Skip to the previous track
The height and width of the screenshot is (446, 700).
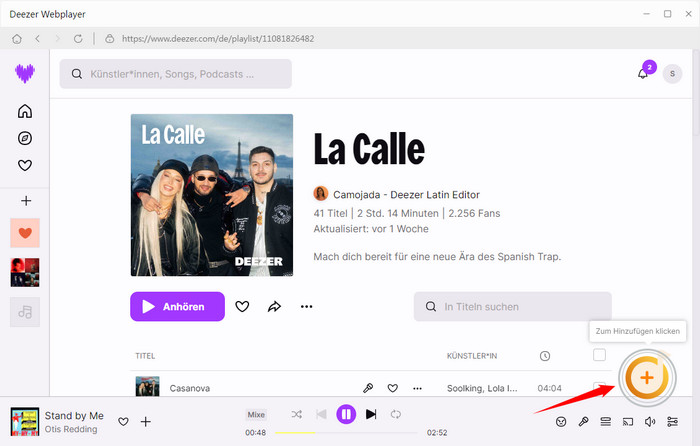[x=321, y=414]
